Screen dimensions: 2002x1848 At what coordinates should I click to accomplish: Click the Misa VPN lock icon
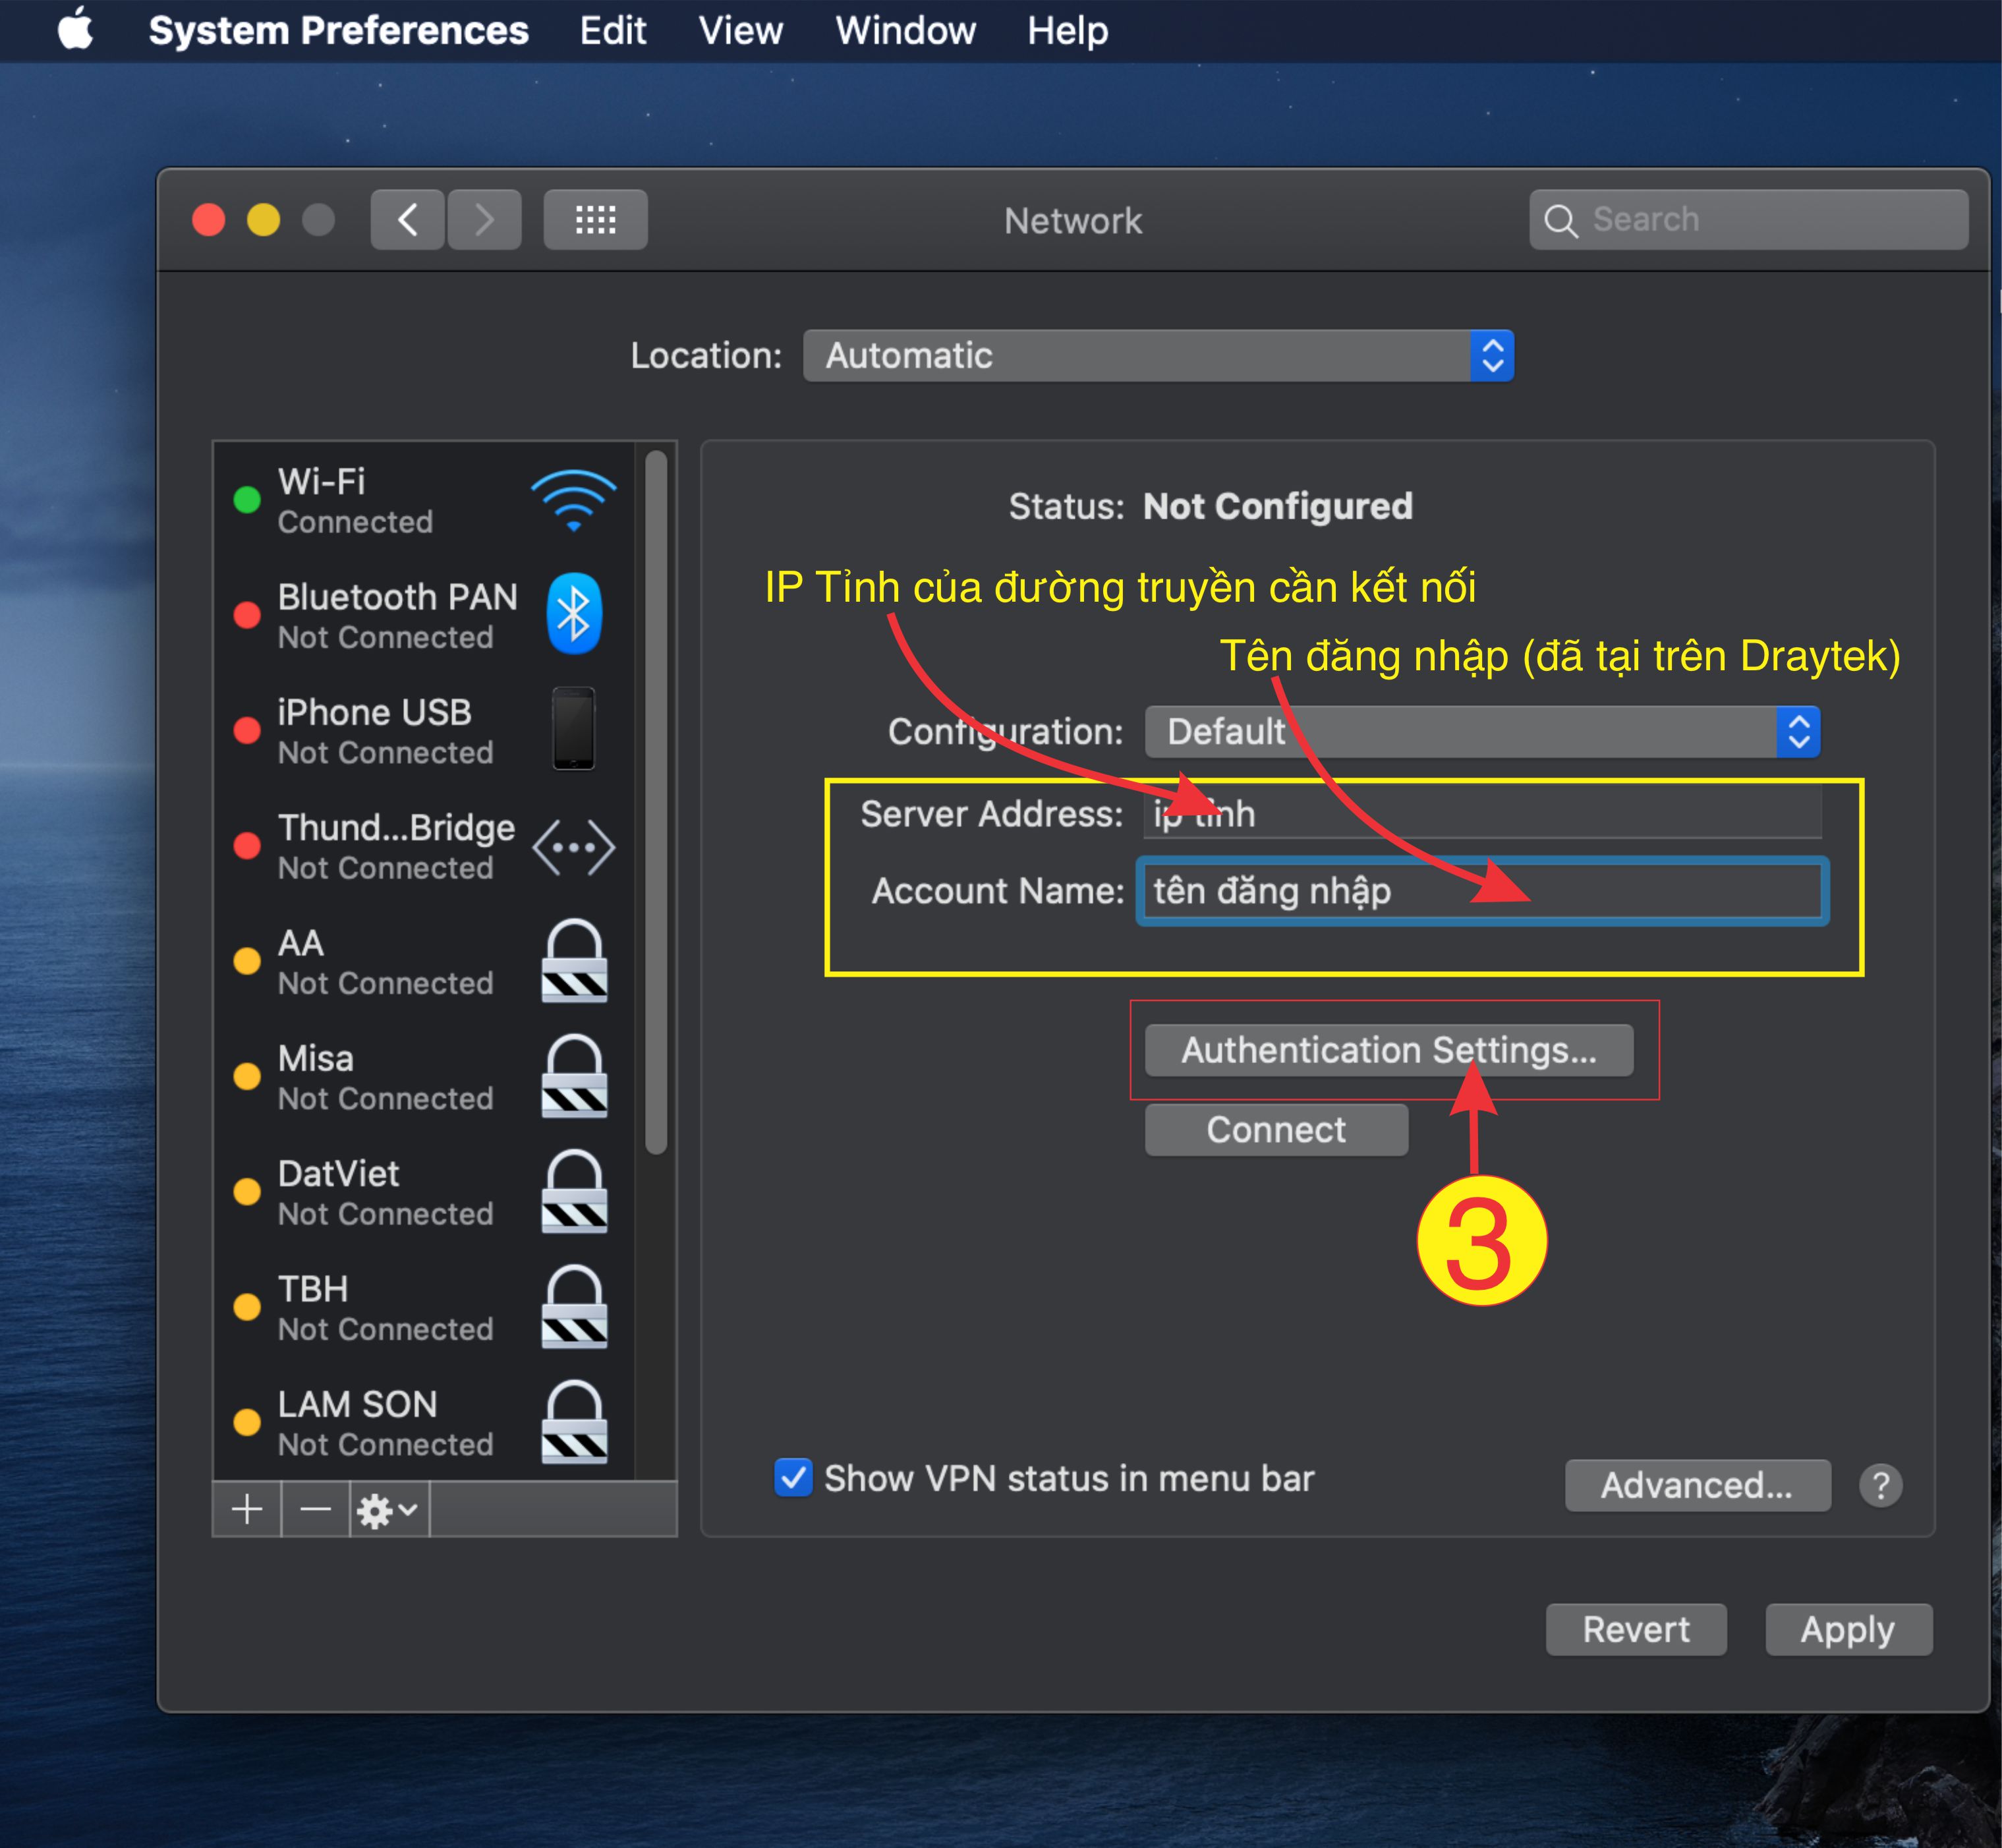pyautogui.click(x=574, y=1076)
